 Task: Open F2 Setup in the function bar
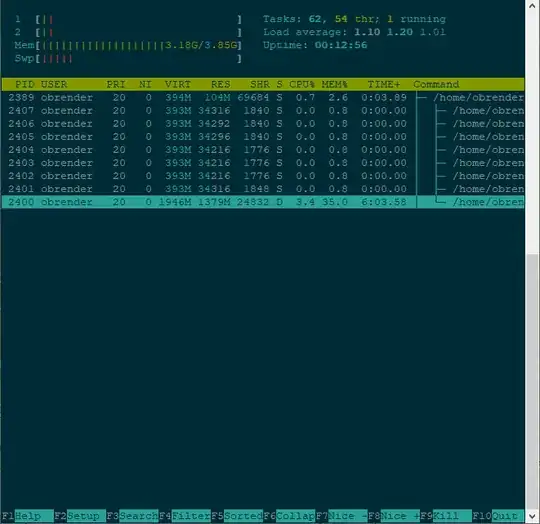pos(80,516)
